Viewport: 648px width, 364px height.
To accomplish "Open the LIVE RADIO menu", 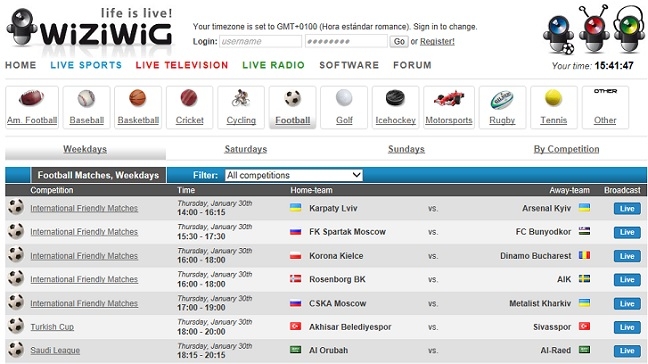I will [273, 65].
